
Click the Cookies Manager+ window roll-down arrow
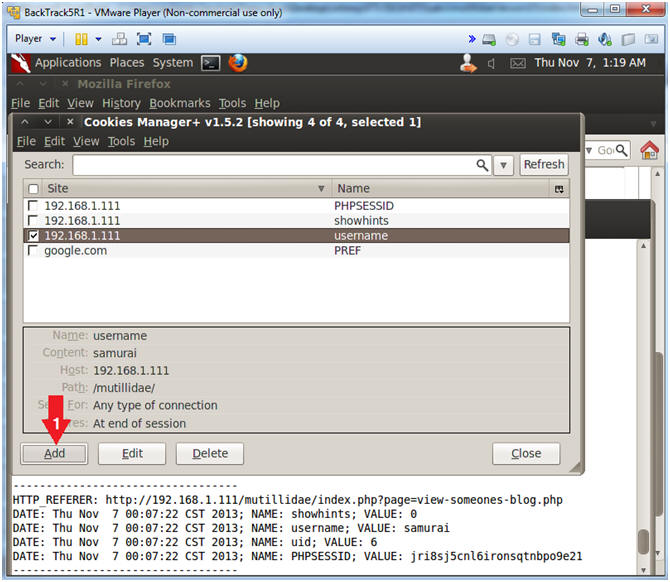(48, 122)
